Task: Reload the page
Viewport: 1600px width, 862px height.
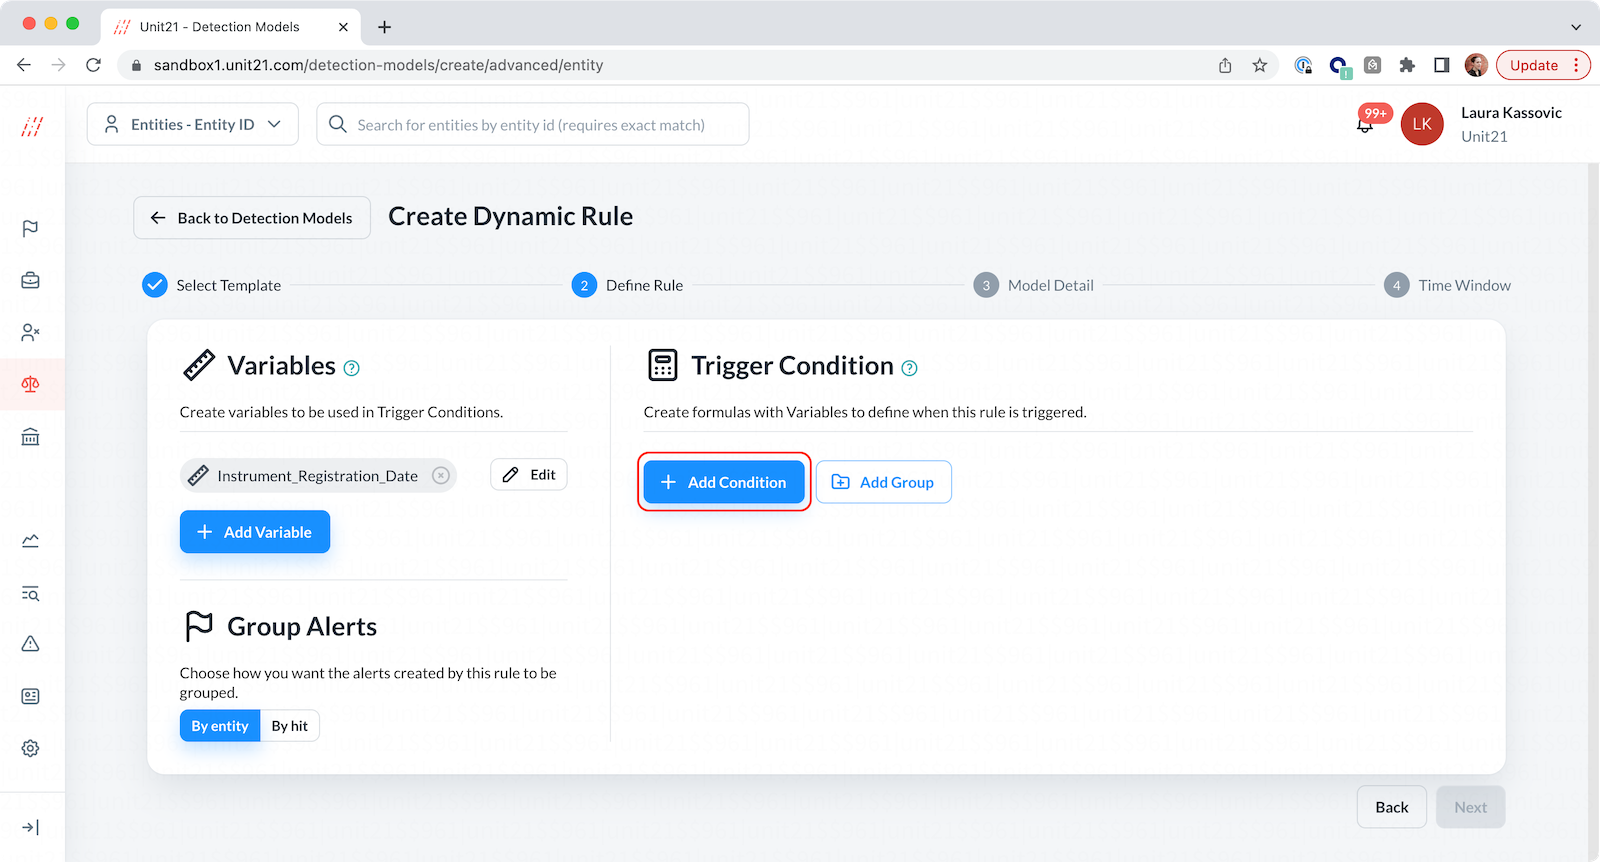Action: click(93, 65)
